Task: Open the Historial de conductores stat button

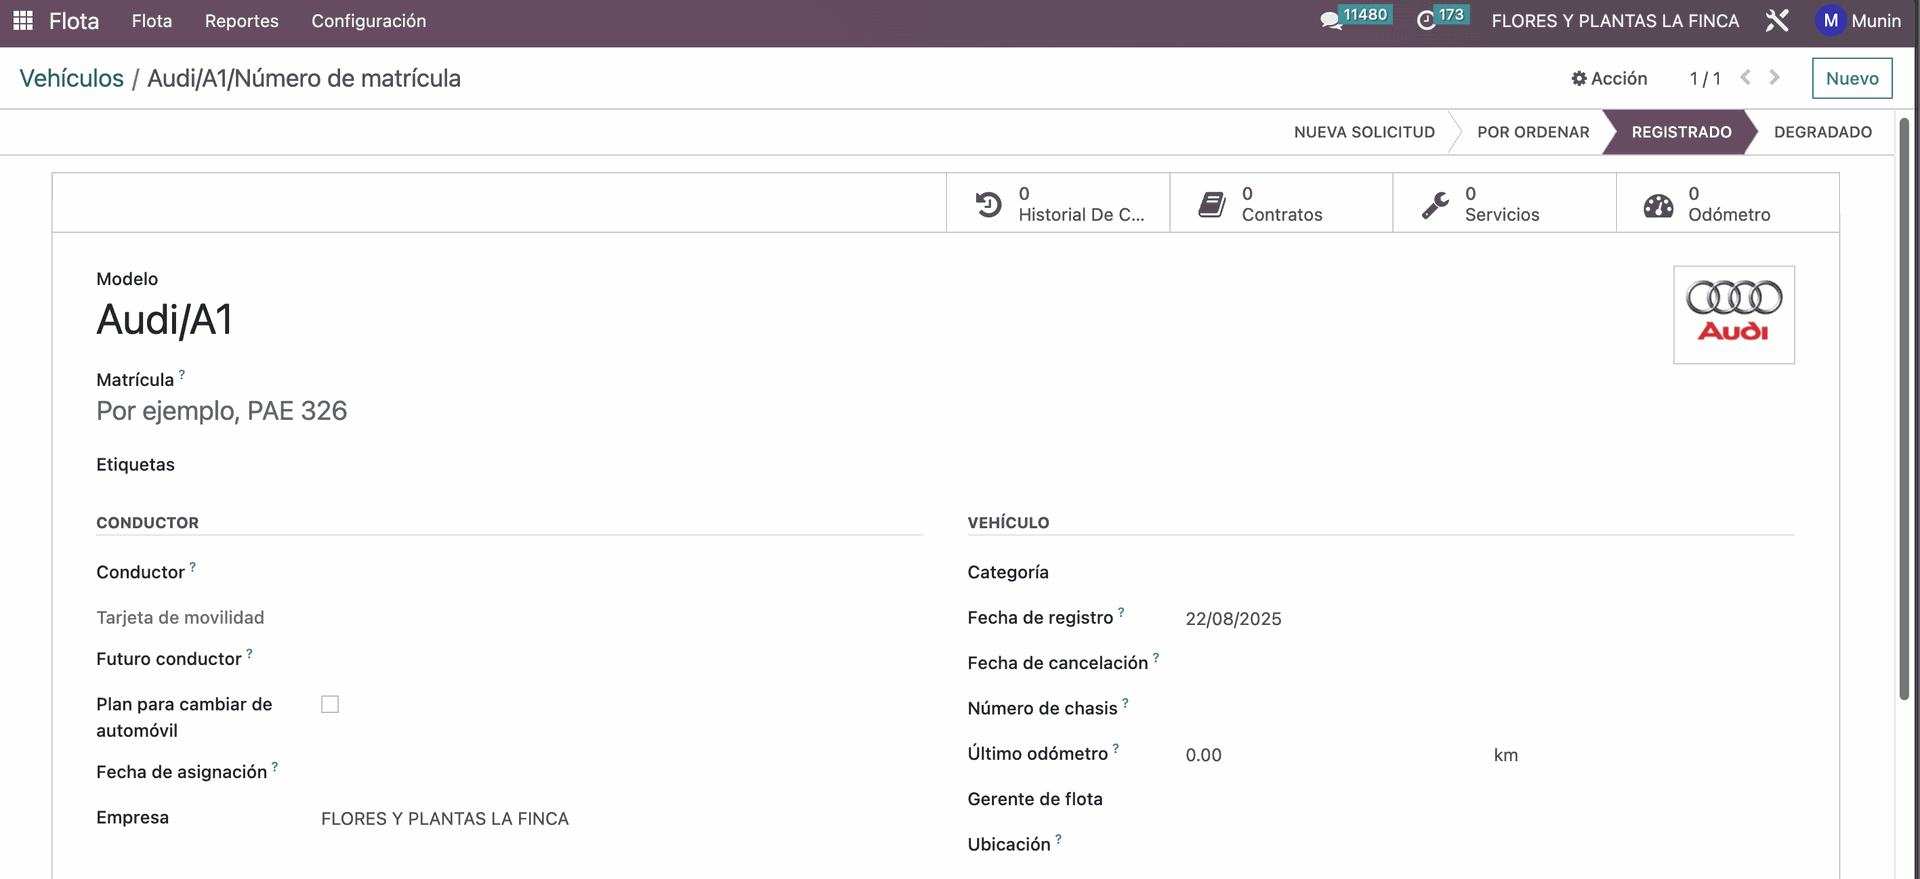Action: click(x=1058, y=204)
